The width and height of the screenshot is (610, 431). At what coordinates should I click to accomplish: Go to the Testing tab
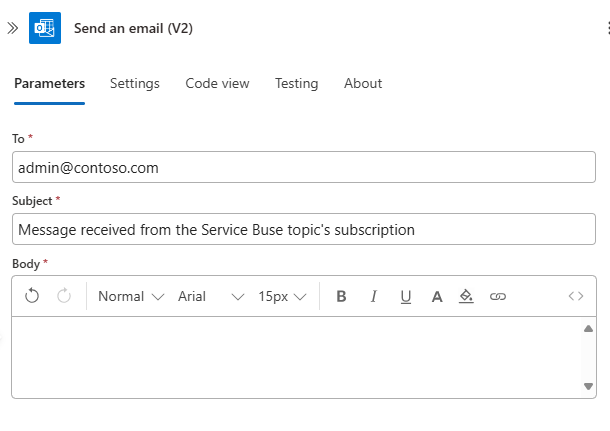tap(296, 83)
